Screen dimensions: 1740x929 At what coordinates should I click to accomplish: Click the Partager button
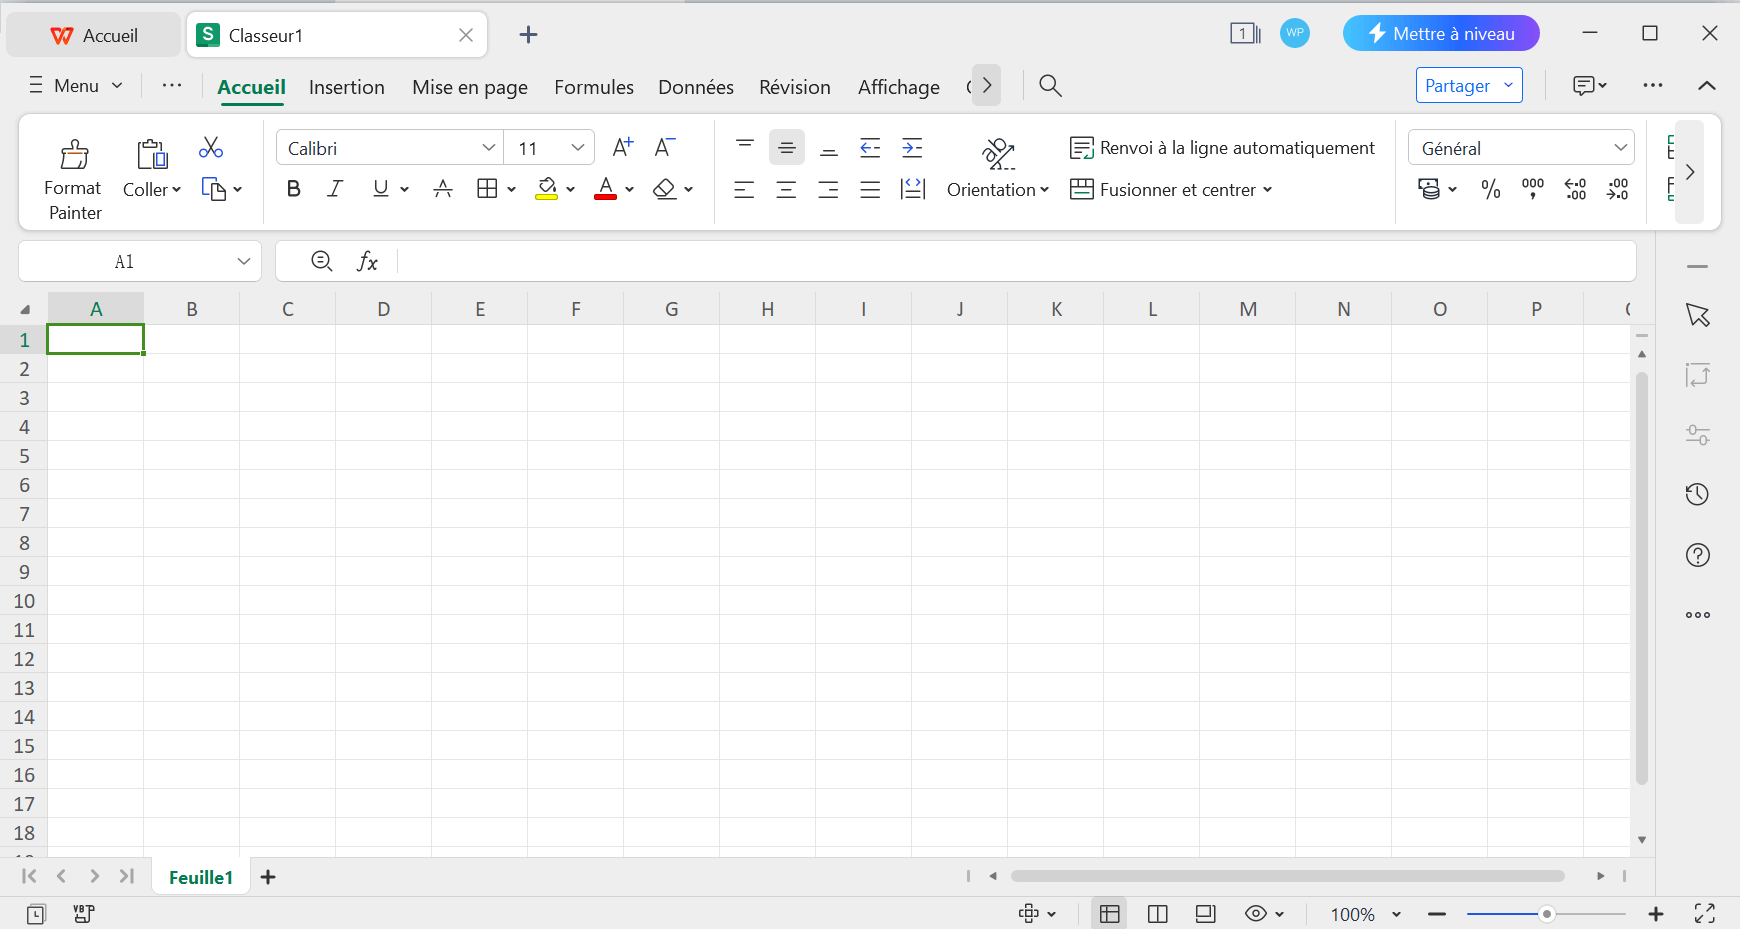coord(1457,86)
